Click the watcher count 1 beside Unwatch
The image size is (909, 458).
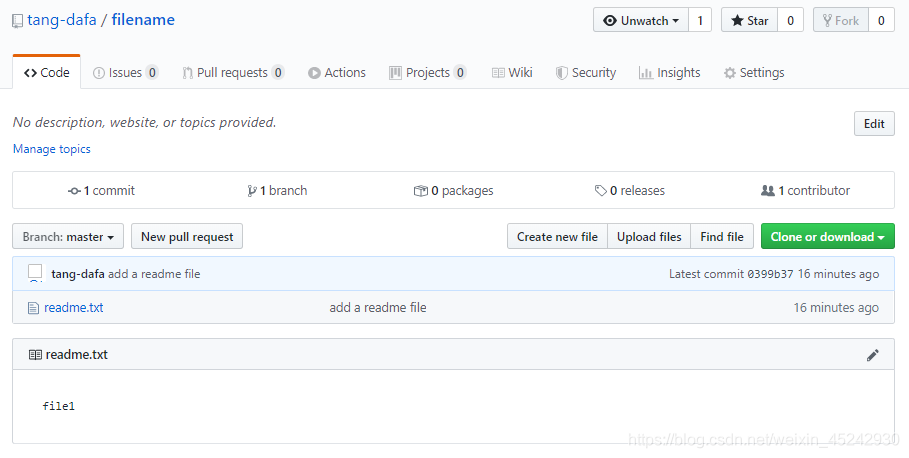pos(700,20)
